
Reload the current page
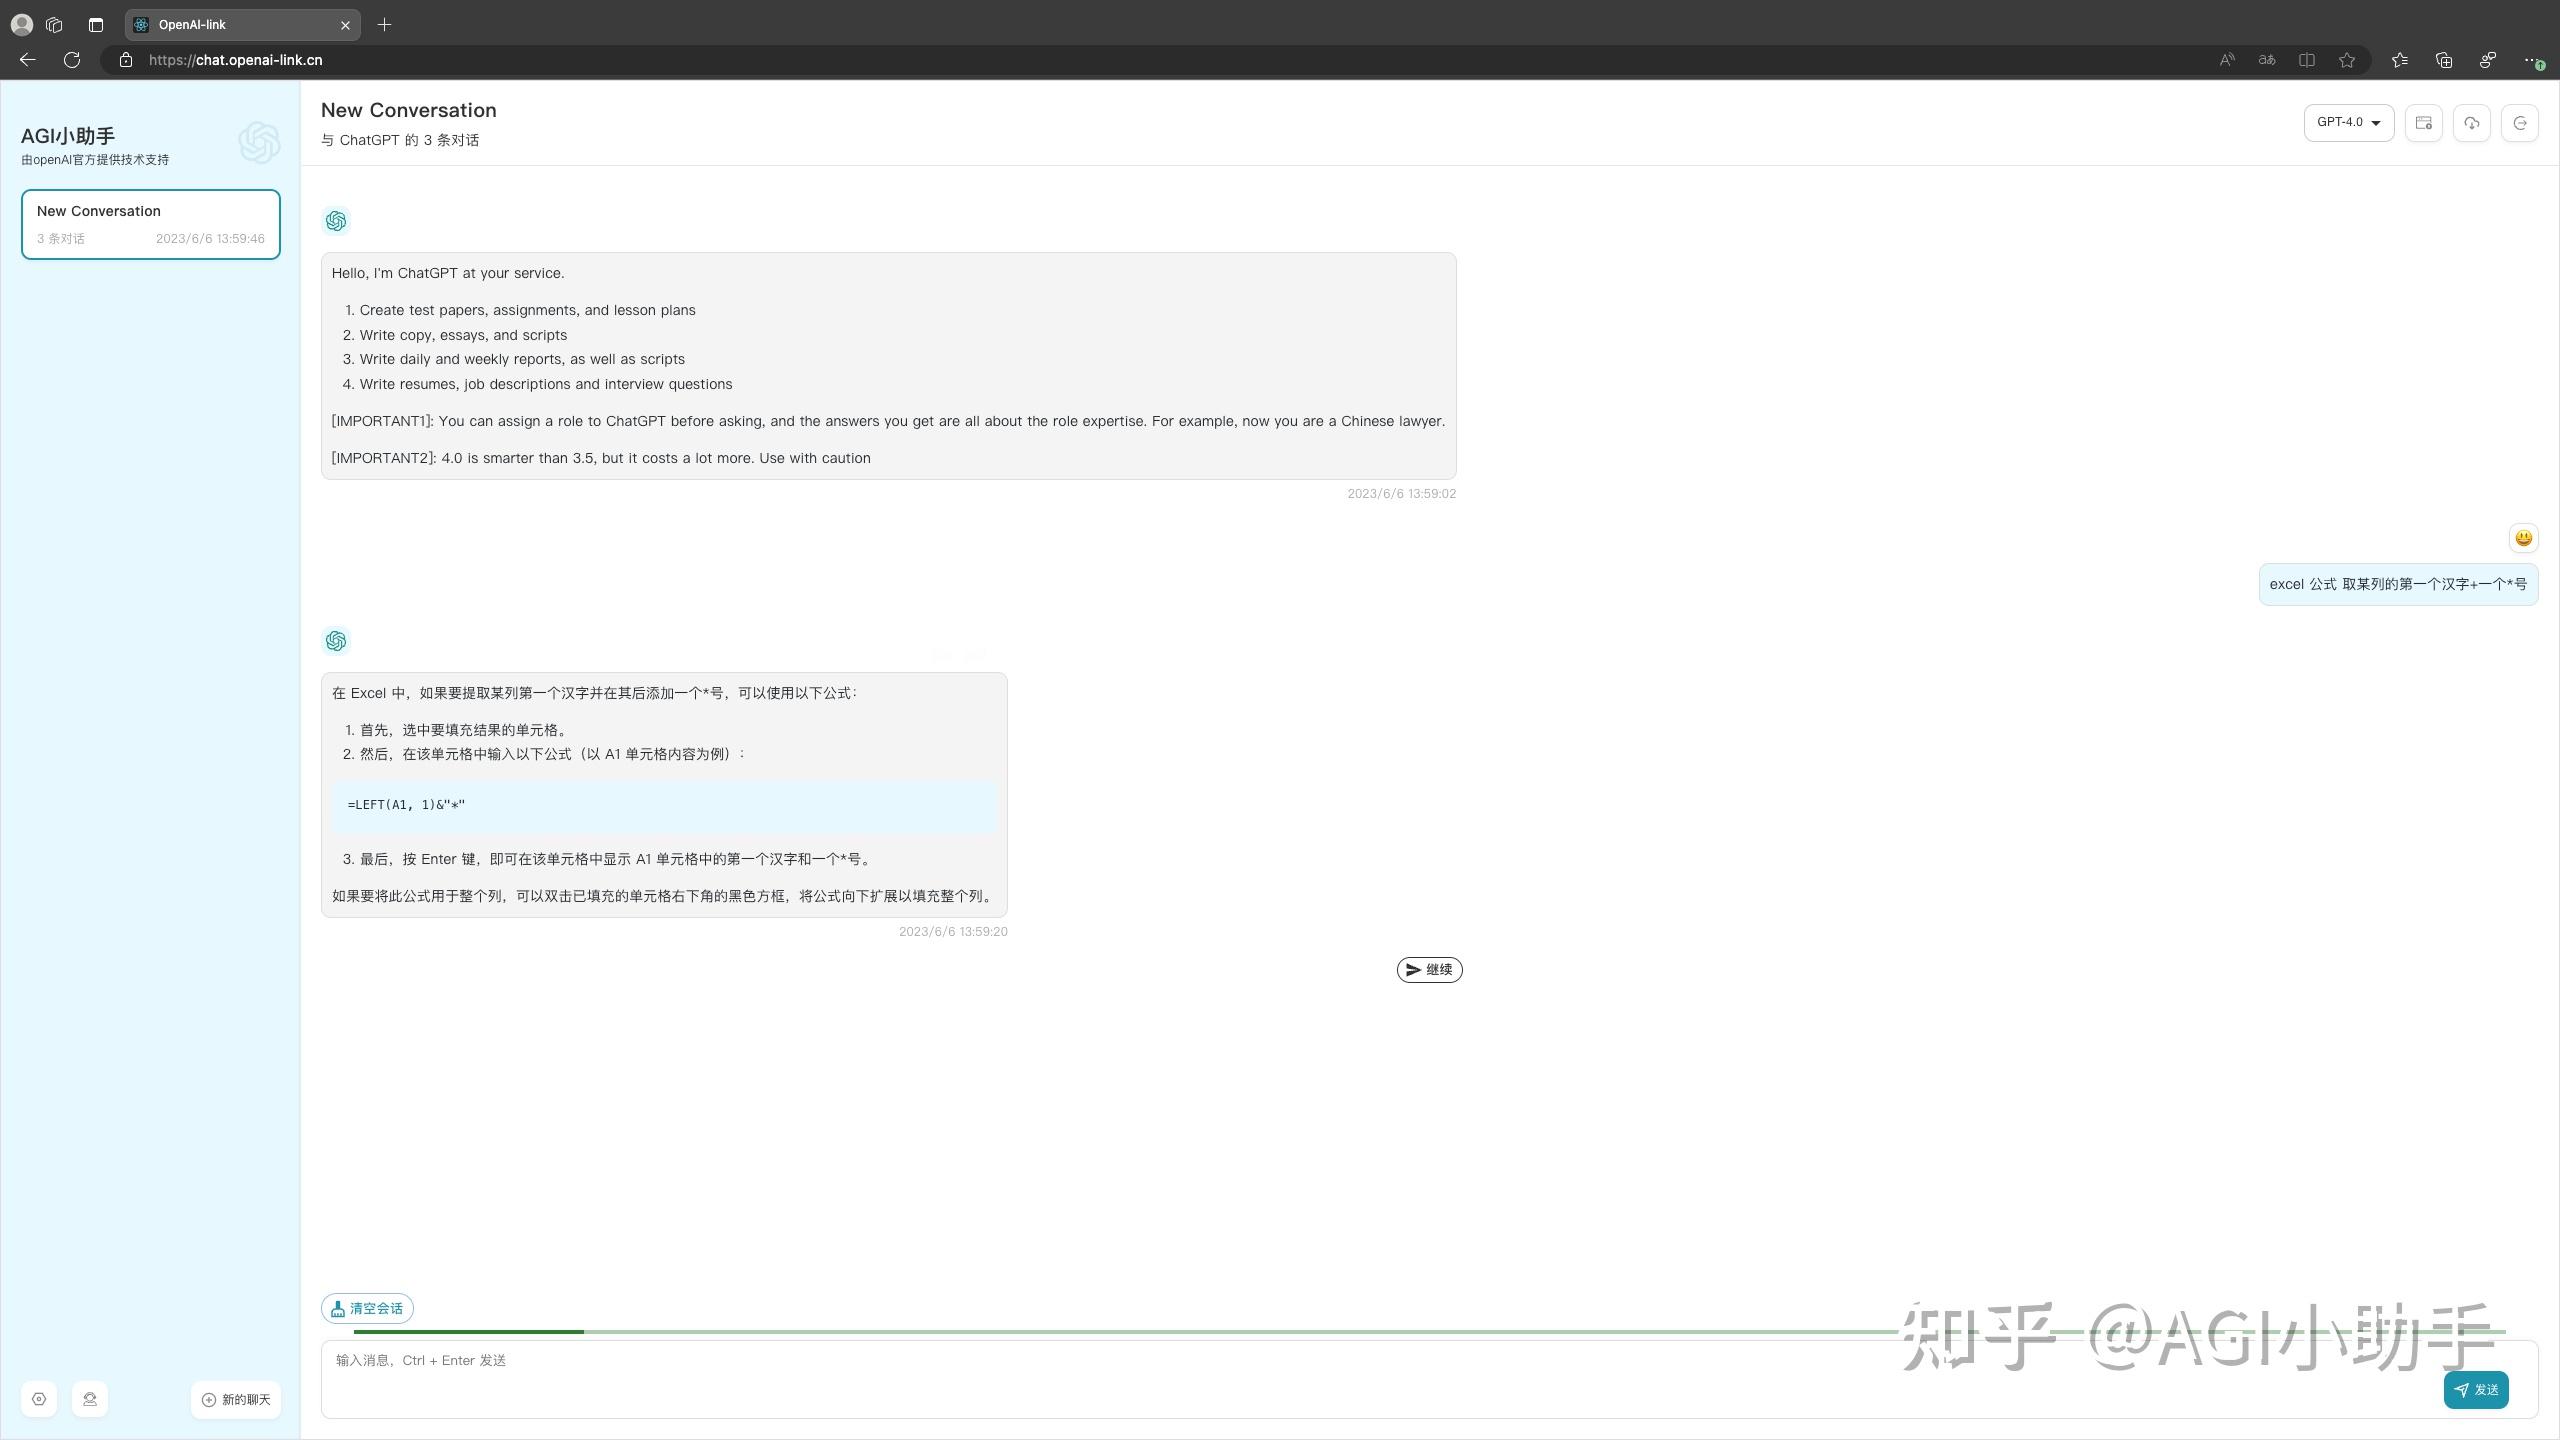tap(72, 60)
